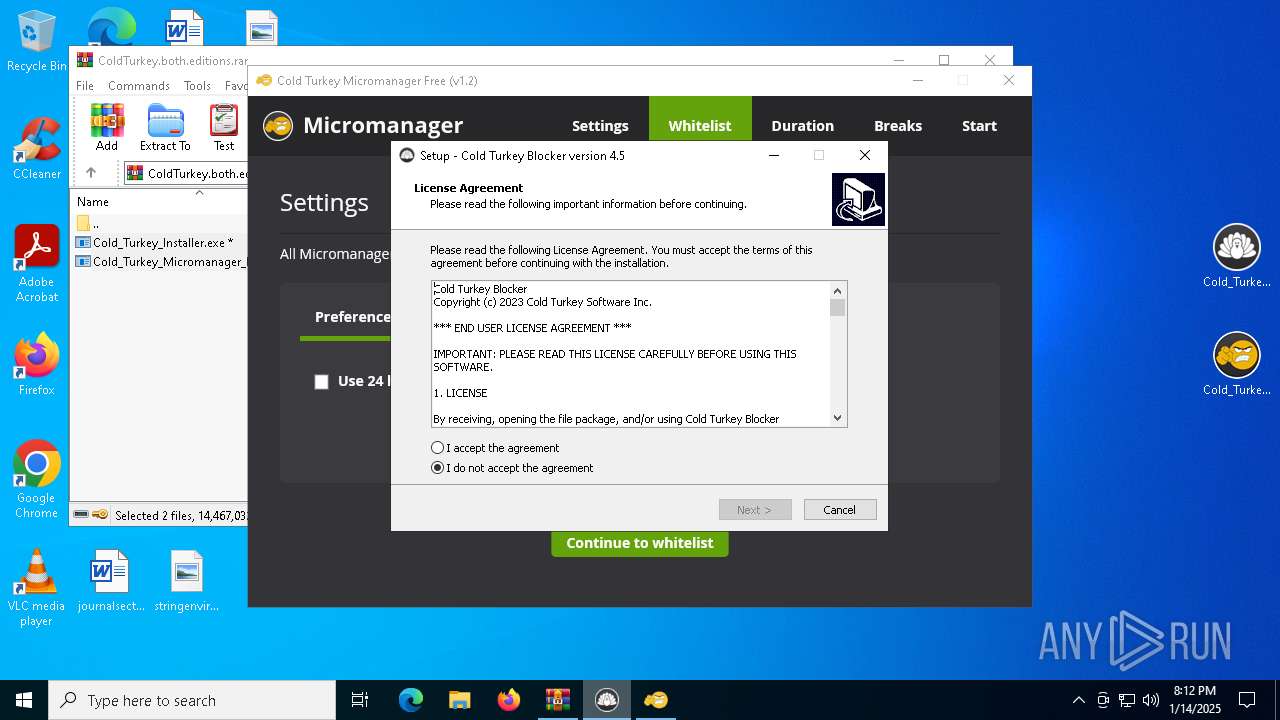Click the Google Chrome desktop icon
This screenshot has height=720, width=1280.
(x=37, y=479)
